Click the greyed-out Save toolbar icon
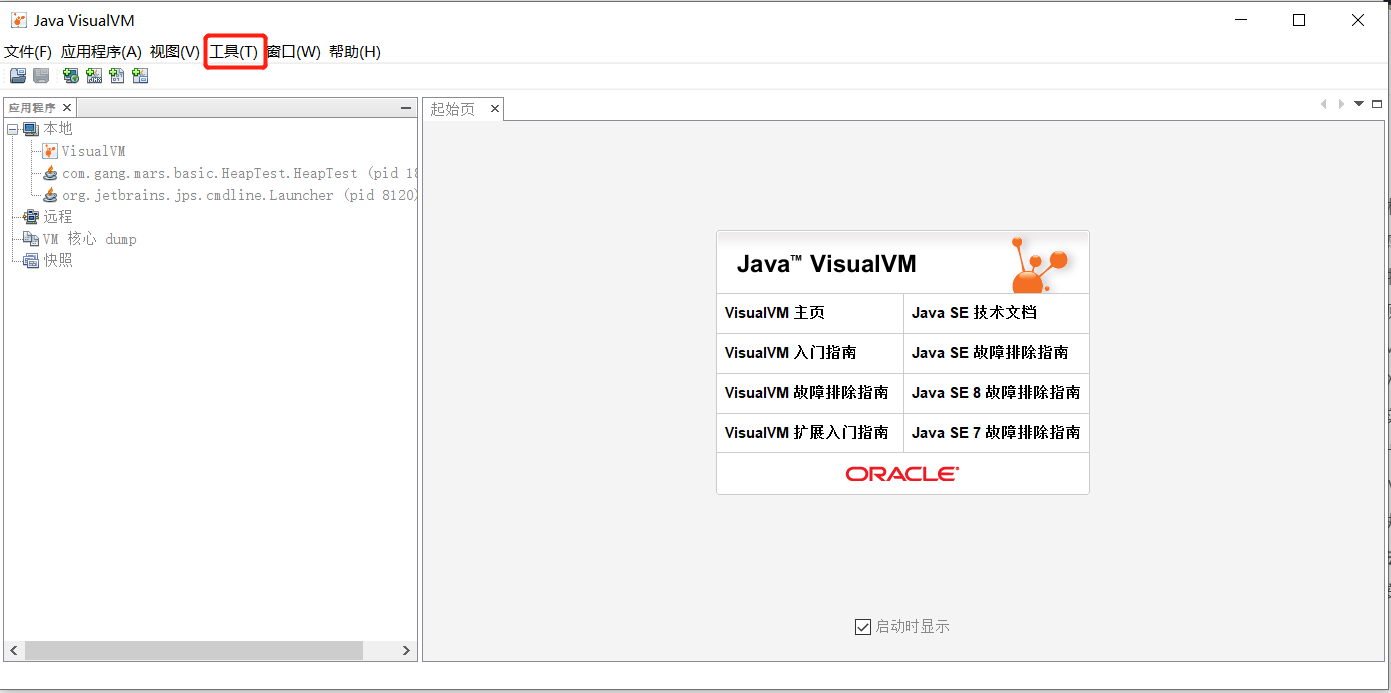The width and height of the screenshot is (1391, 693). tap(41, 76)
